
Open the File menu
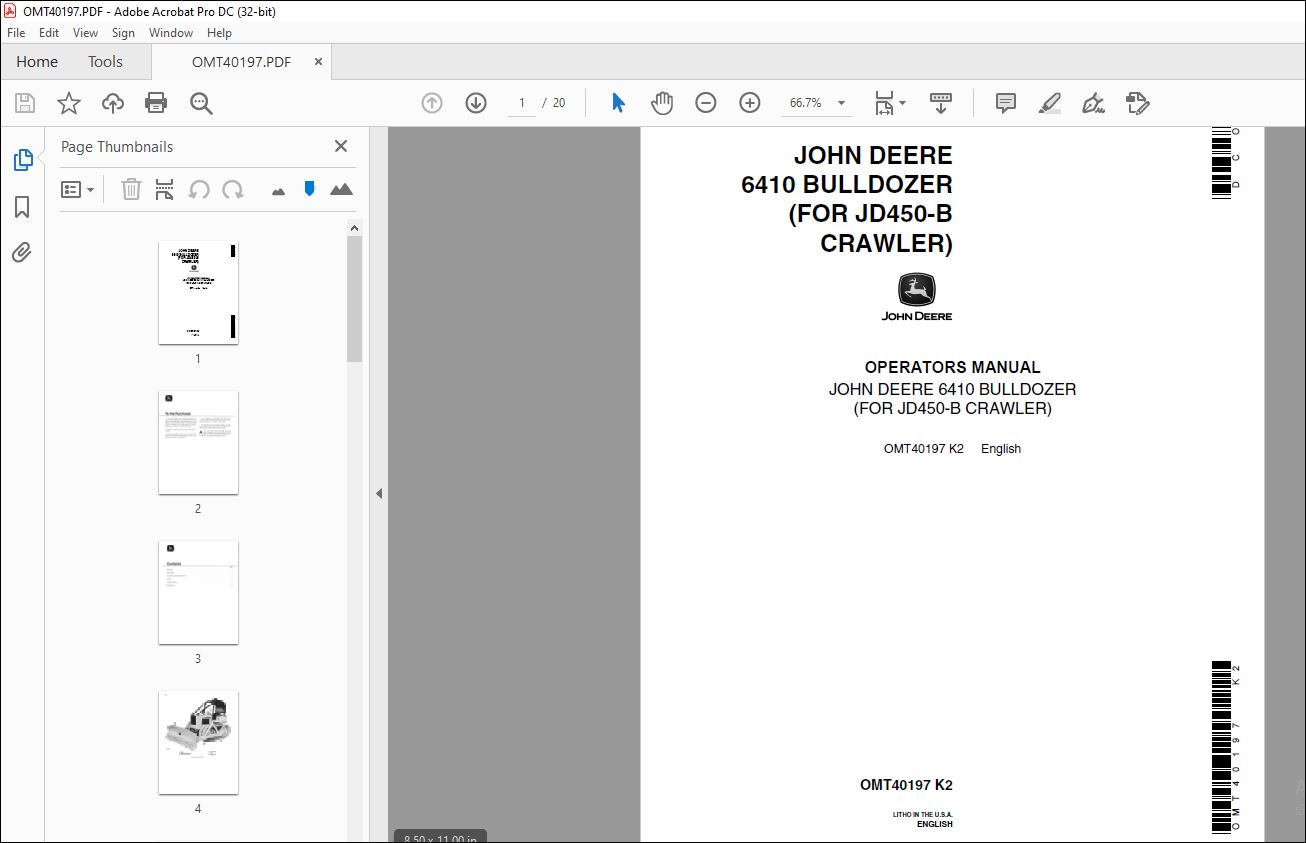coord(16,33)
